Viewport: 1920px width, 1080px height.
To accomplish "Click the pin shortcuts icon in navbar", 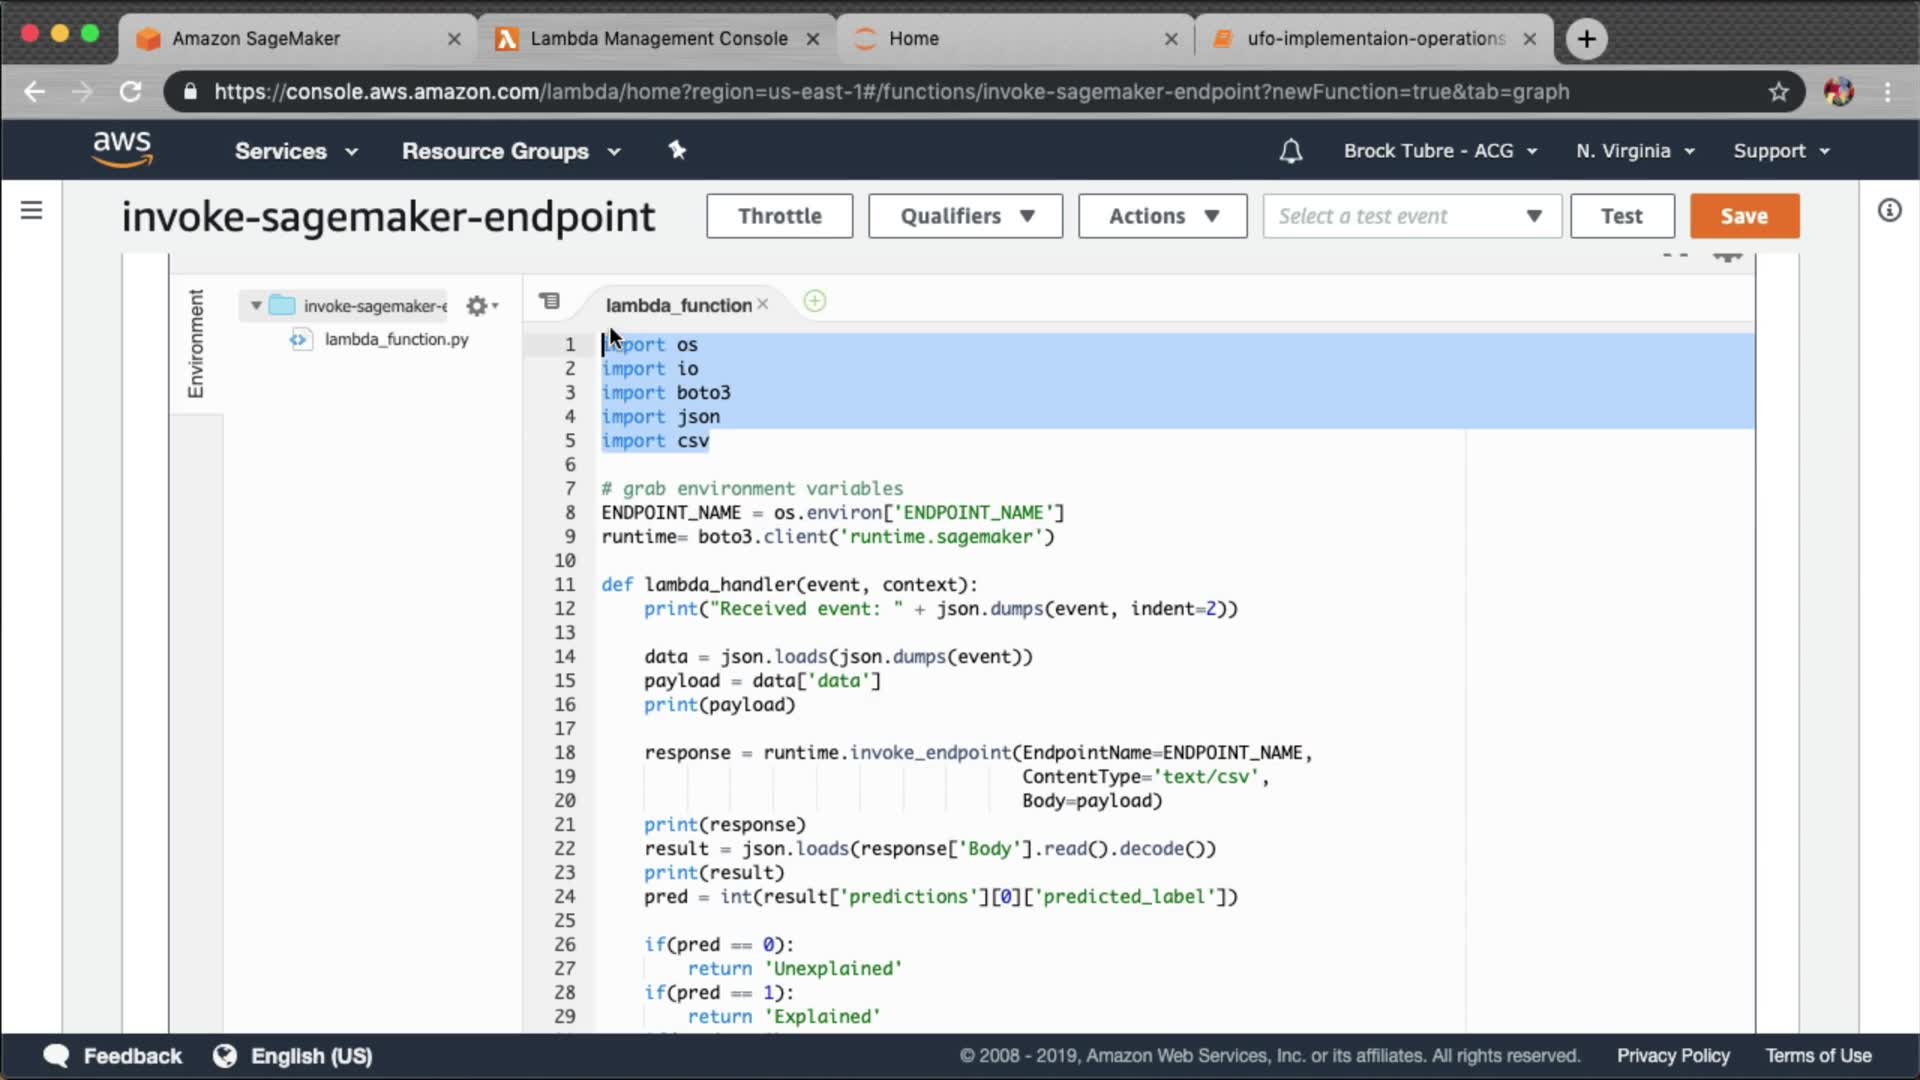I will click(x=677, y=150).
